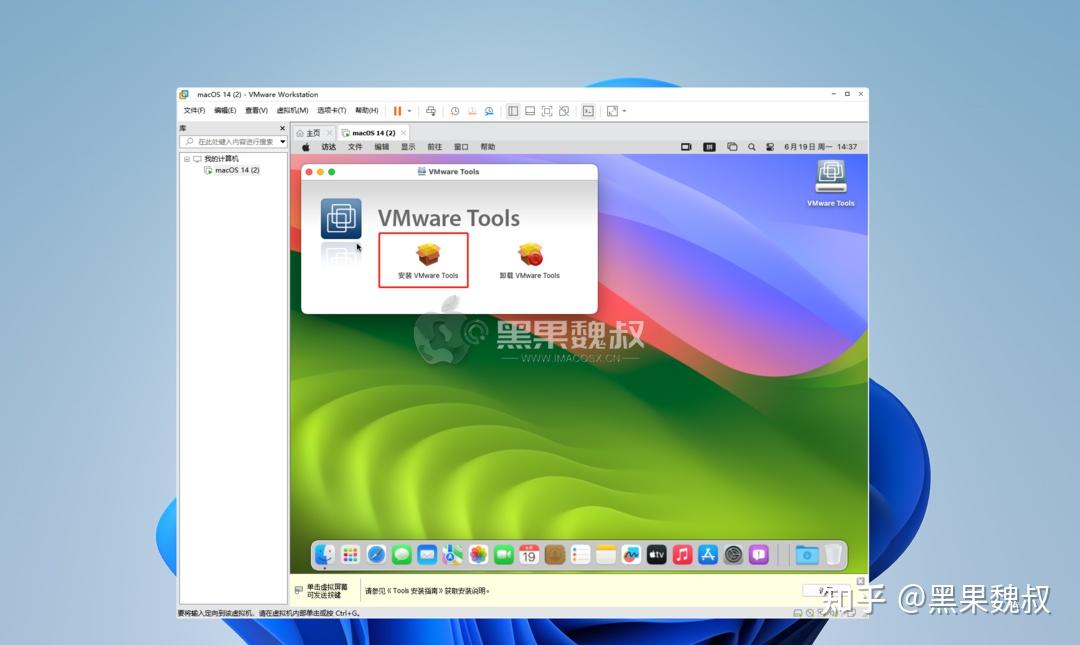
Task: Open the 虚拟机(M) menu
Action: [x=291, y=110]
